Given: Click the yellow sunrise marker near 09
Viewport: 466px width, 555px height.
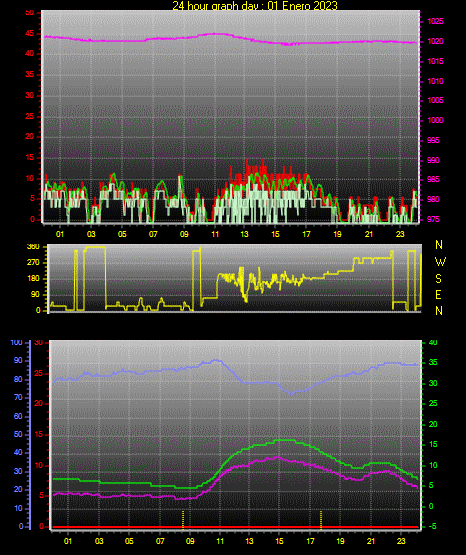Looking at the screenshot, I should (x=183, y=520).
